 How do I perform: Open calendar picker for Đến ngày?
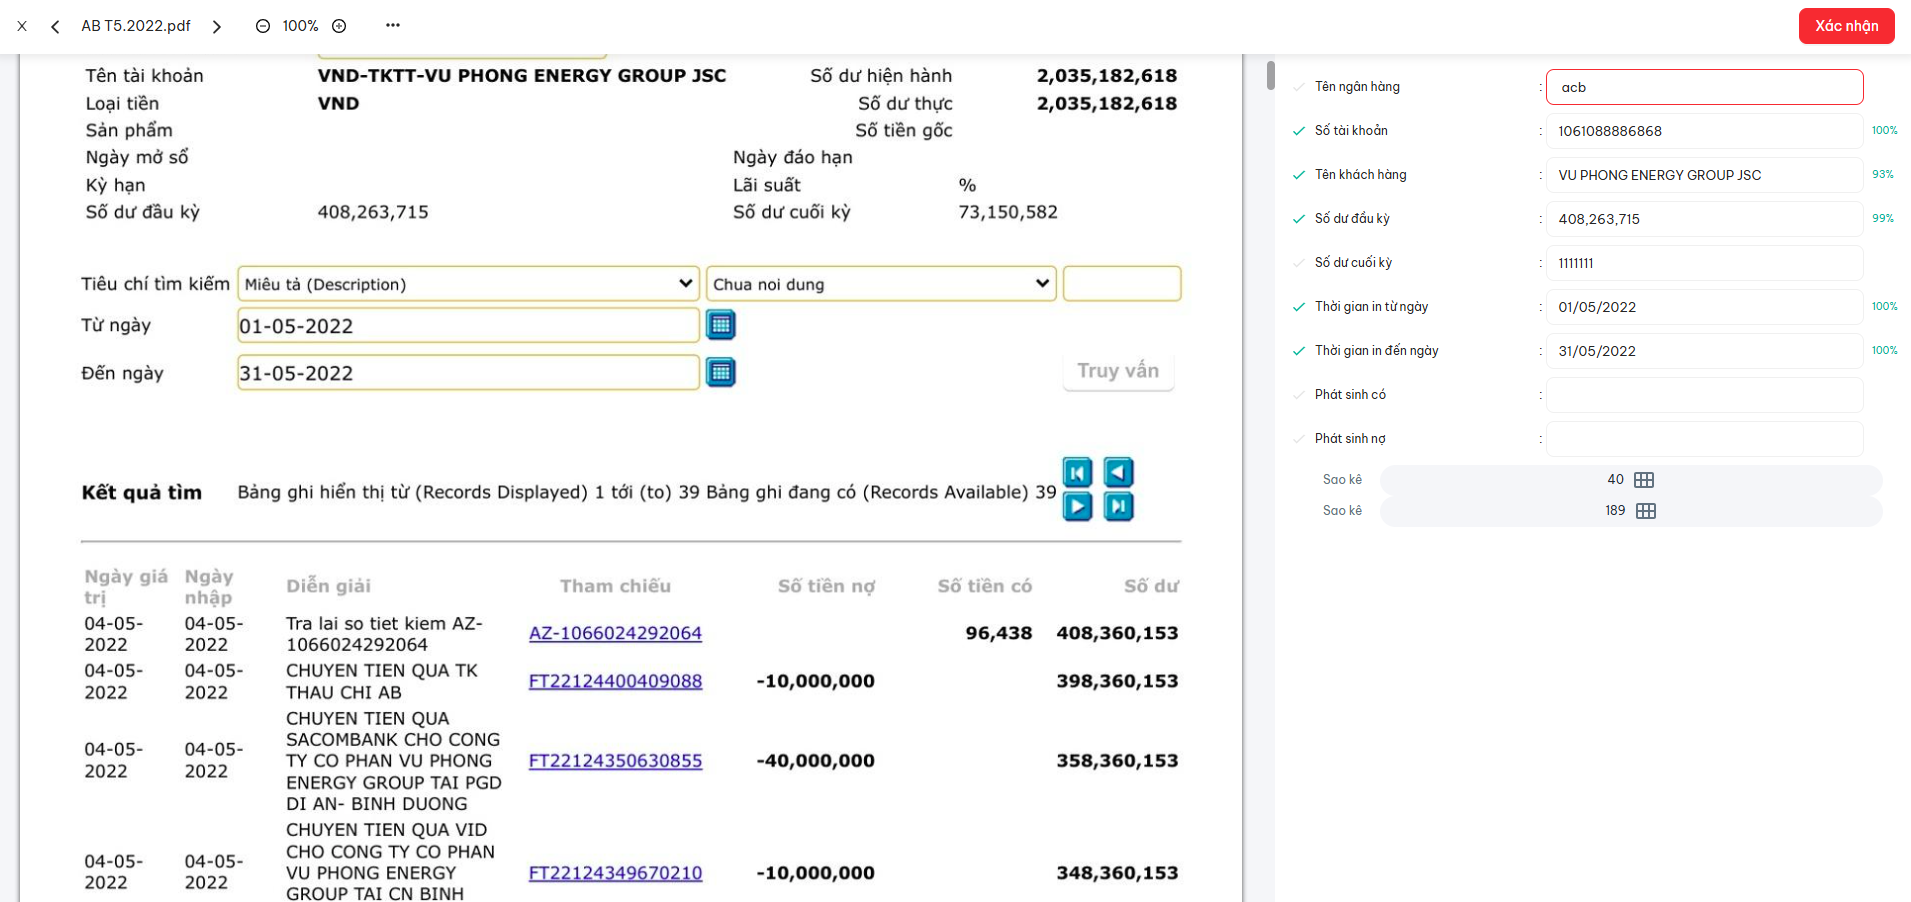[721, 372]
